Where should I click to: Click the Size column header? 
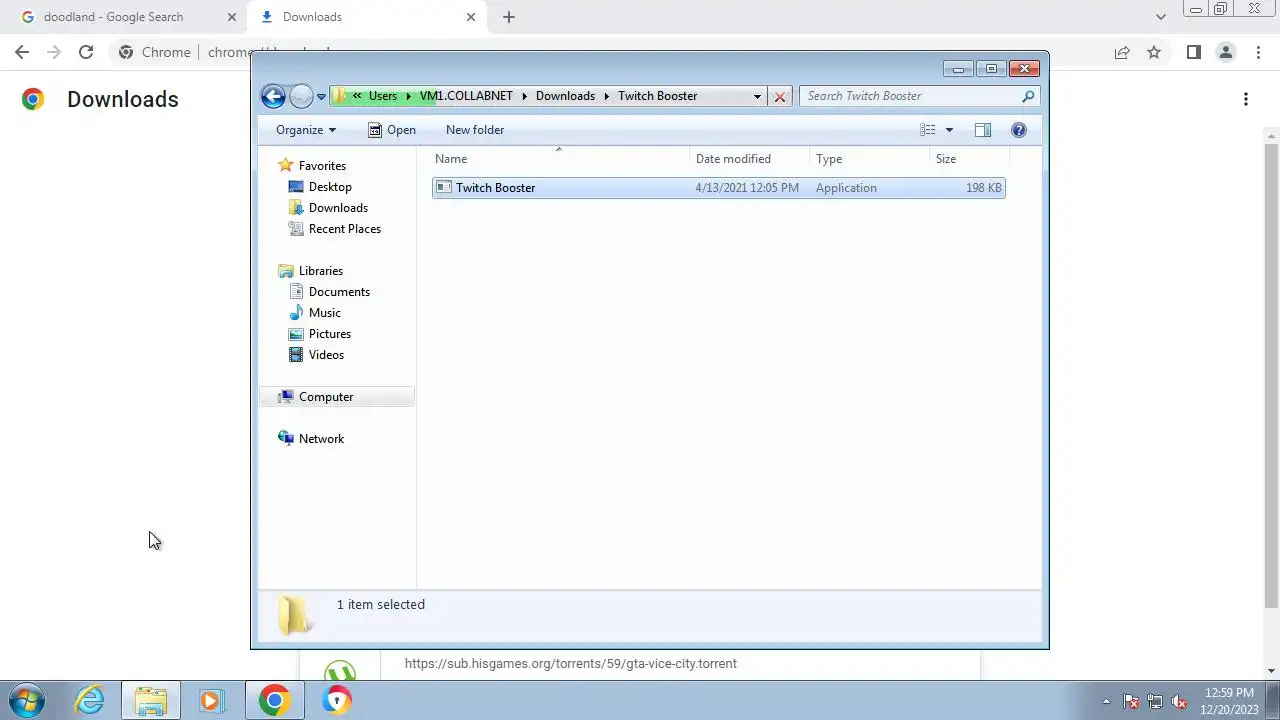click(x=969, y=159)
